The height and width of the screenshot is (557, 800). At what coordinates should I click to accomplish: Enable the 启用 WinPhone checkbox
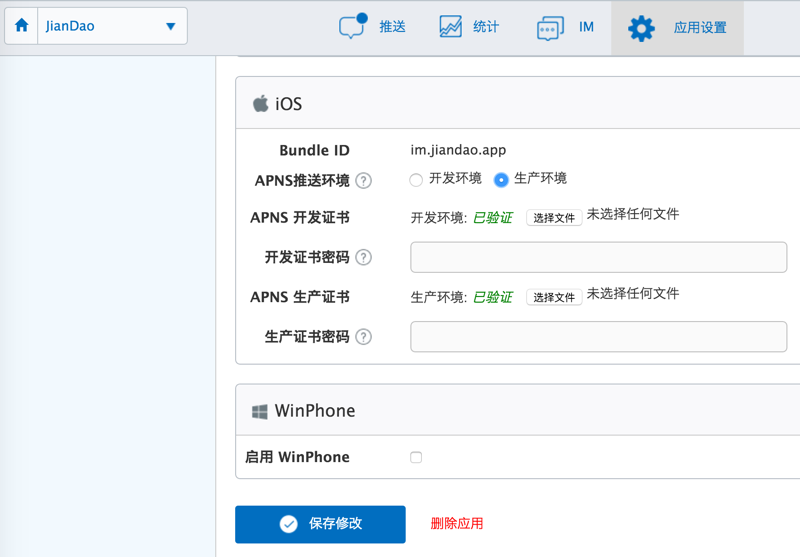pyautogui.click(x=416, y=457)
